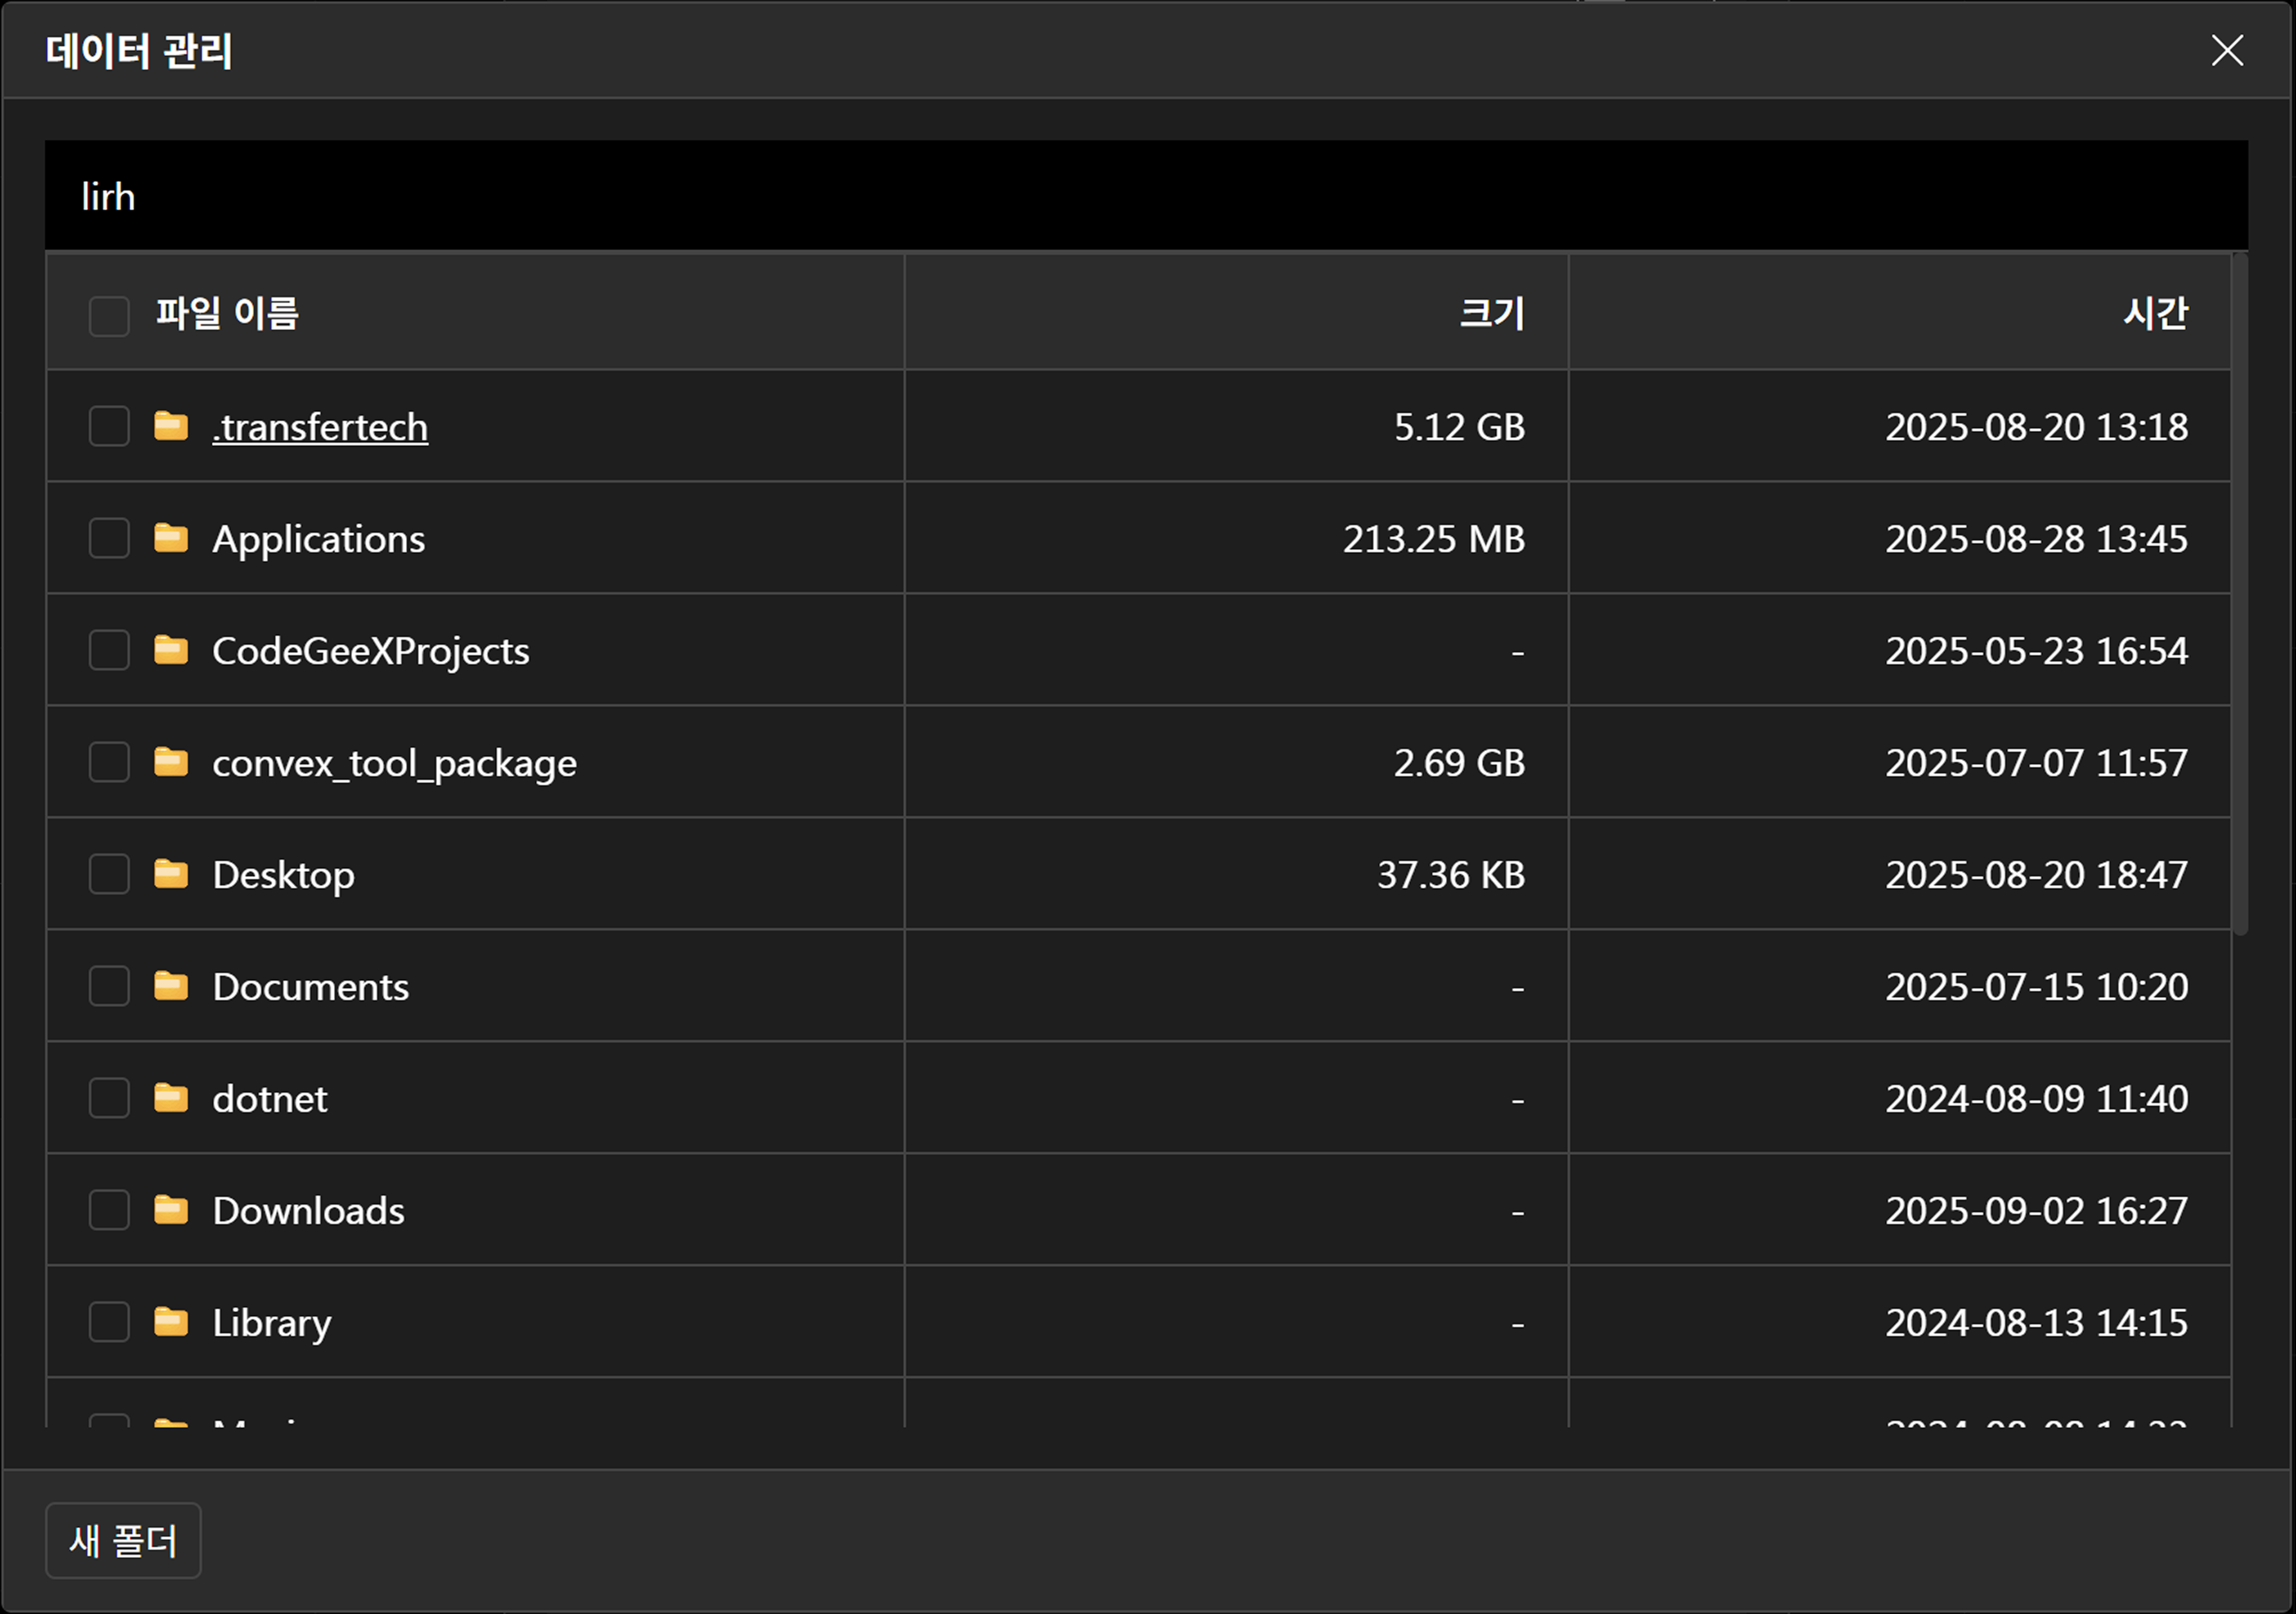Viewport: 2296px width, 1614px height.
Task: Click the 시간 column header
Action: point(2155,313)
